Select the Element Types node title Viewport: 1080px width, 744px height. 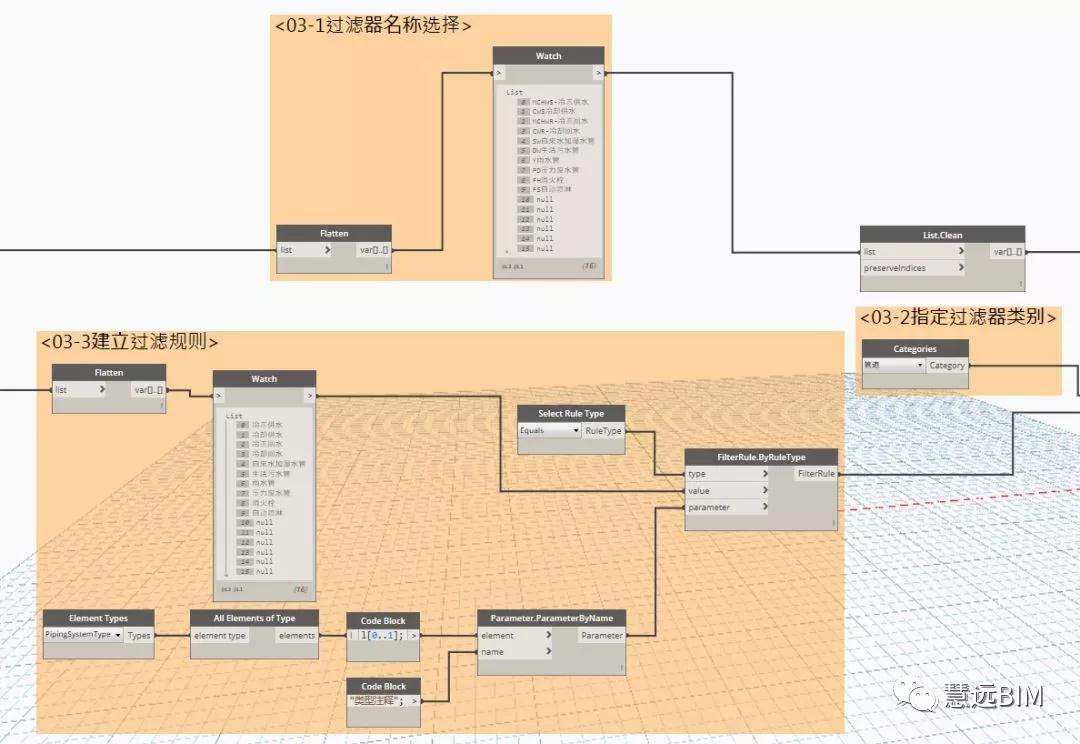pyautogui.click(x=98, y=619)
